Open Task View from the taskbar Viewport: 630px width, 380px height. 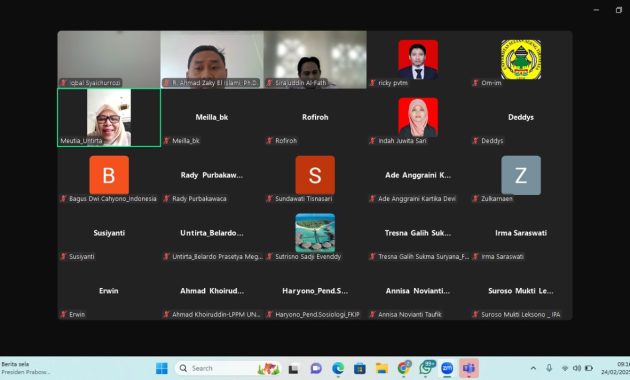point(293,368)
